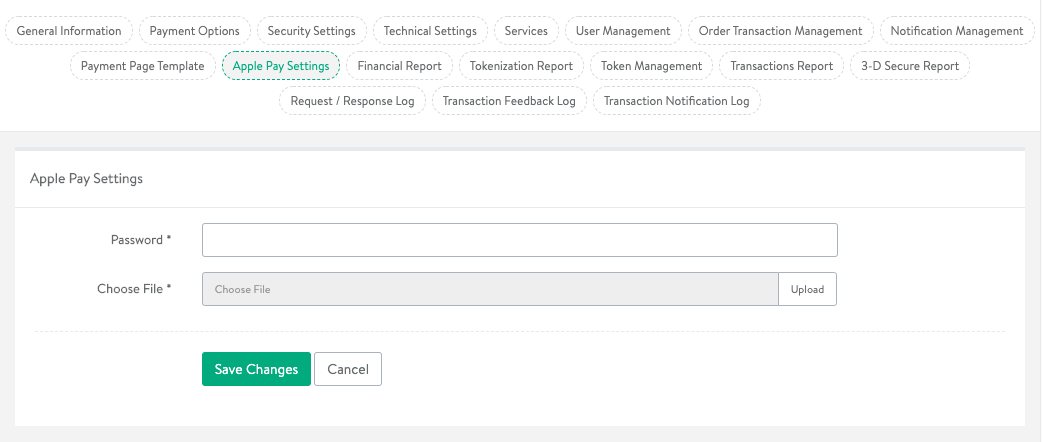This screenshot has width=1042, height=442.
Task: Cancel the Apple Pay settings form
Action: (348, 369)
